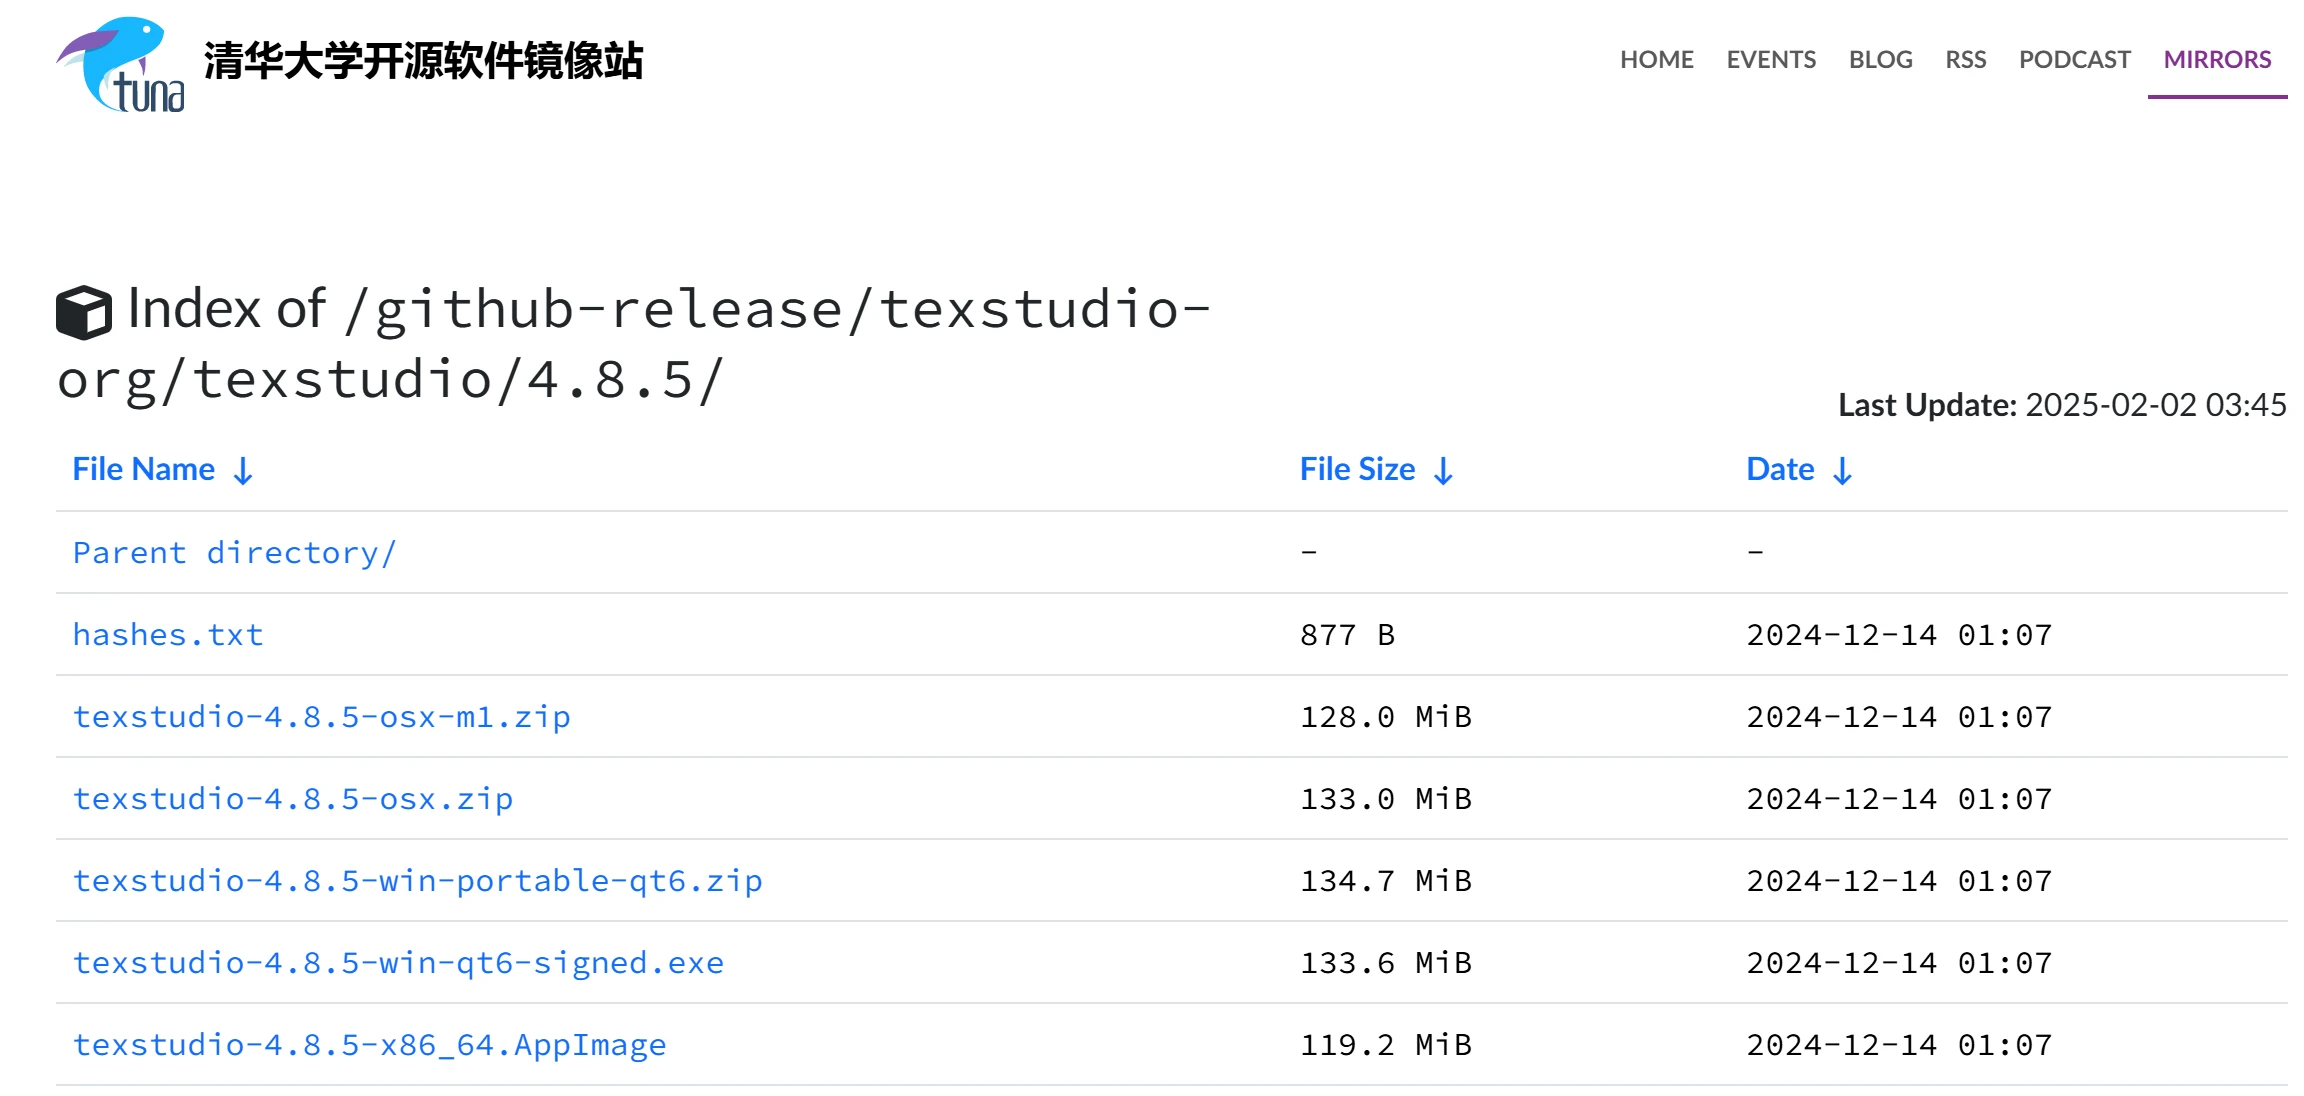Click the File Size sort arrow icon
Image resolution: width=2304 pixels, height=1096 pixels.
[1443, 469]
